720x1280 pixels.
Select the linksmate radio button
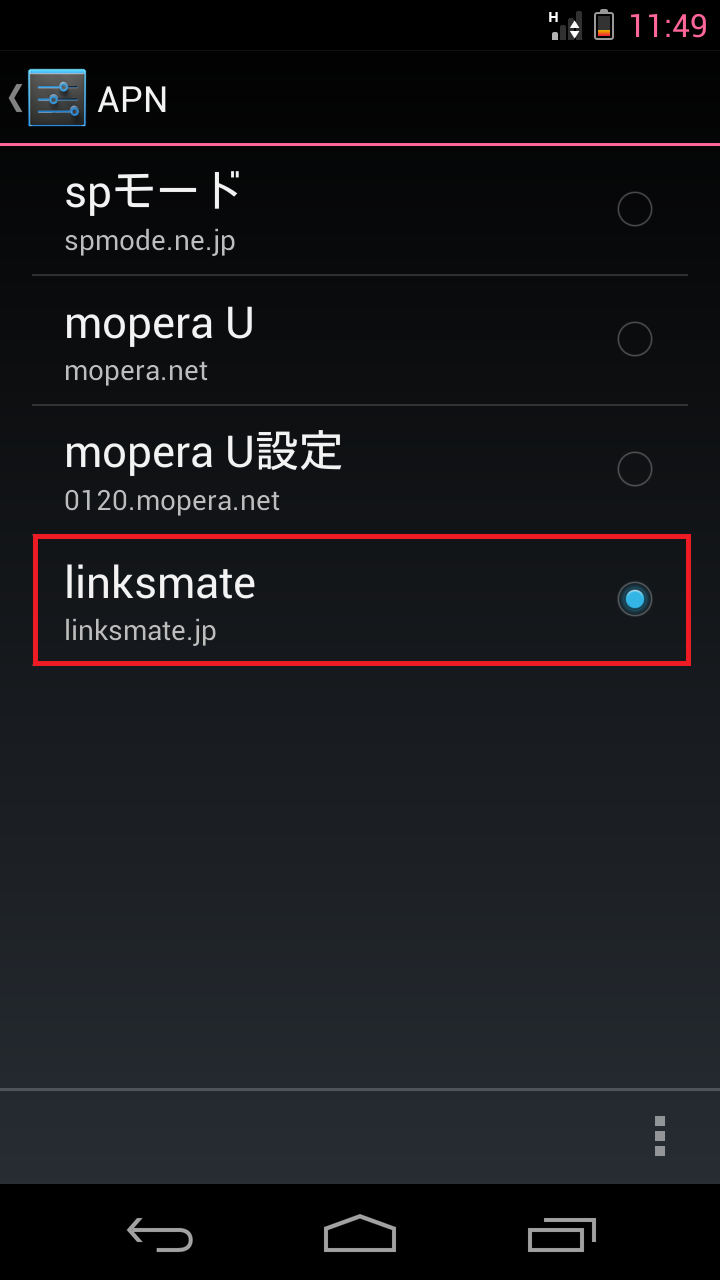[635, 599]
